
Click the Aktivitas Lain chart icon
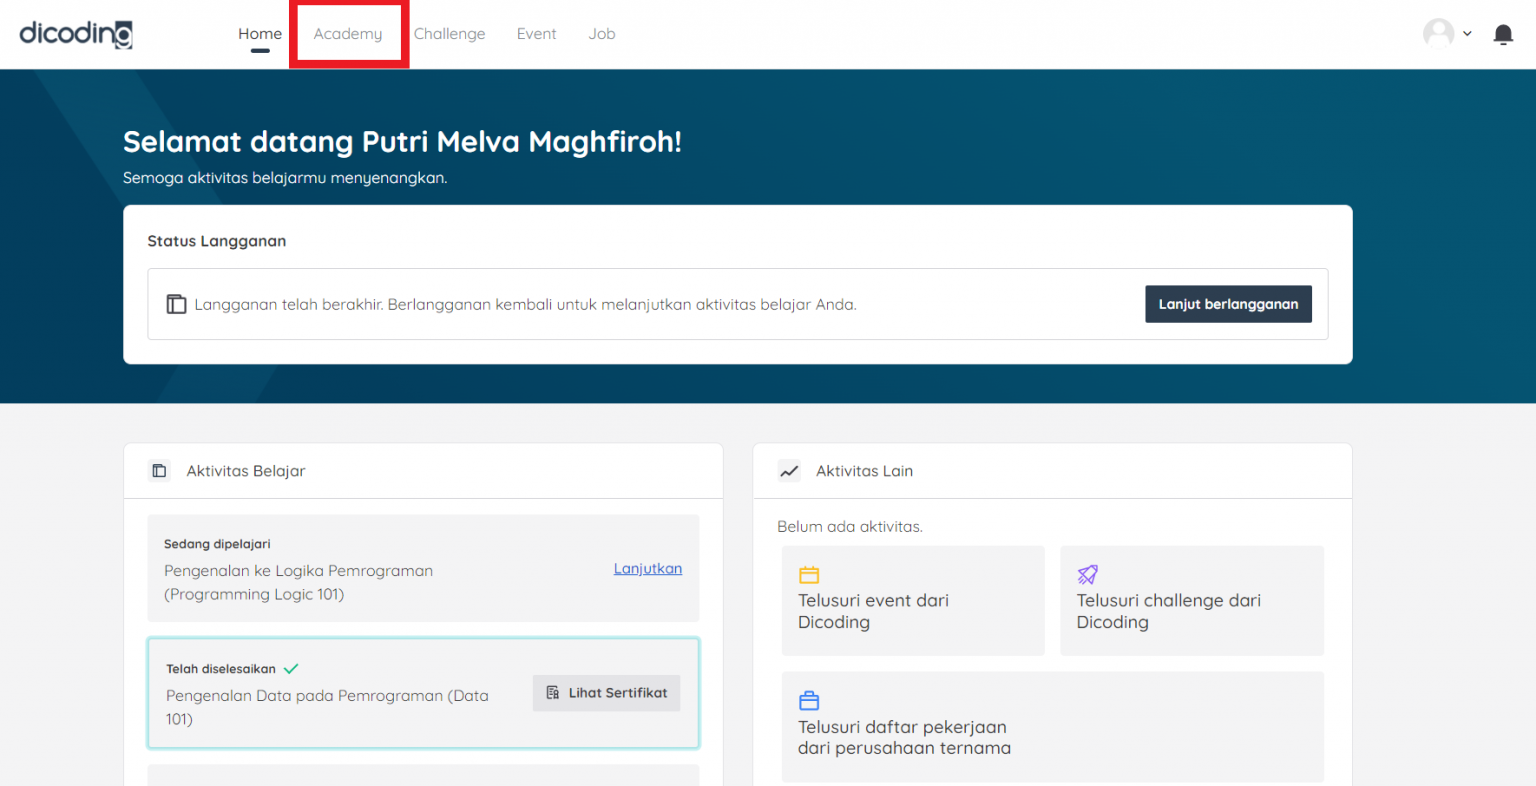pyautogui.click(x=789, y=470)
